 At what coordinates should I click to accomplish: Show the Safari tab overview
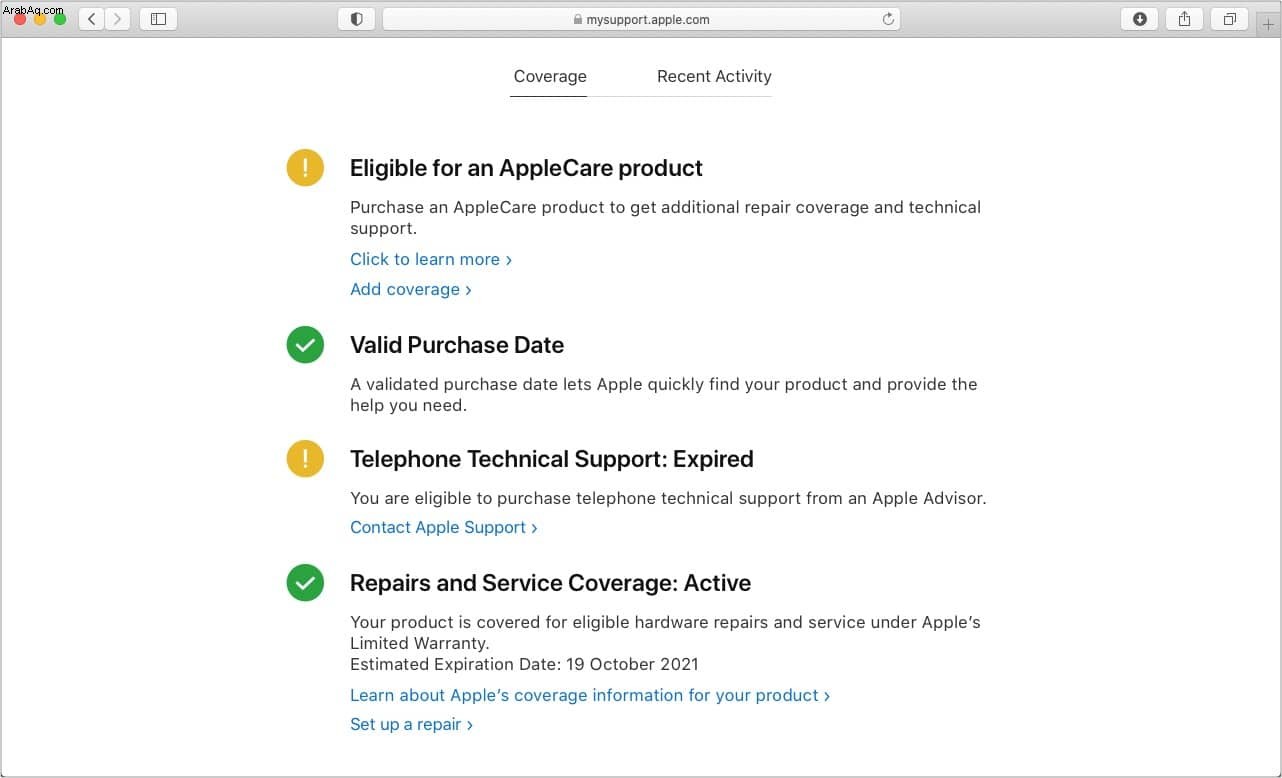(1229, 19)
